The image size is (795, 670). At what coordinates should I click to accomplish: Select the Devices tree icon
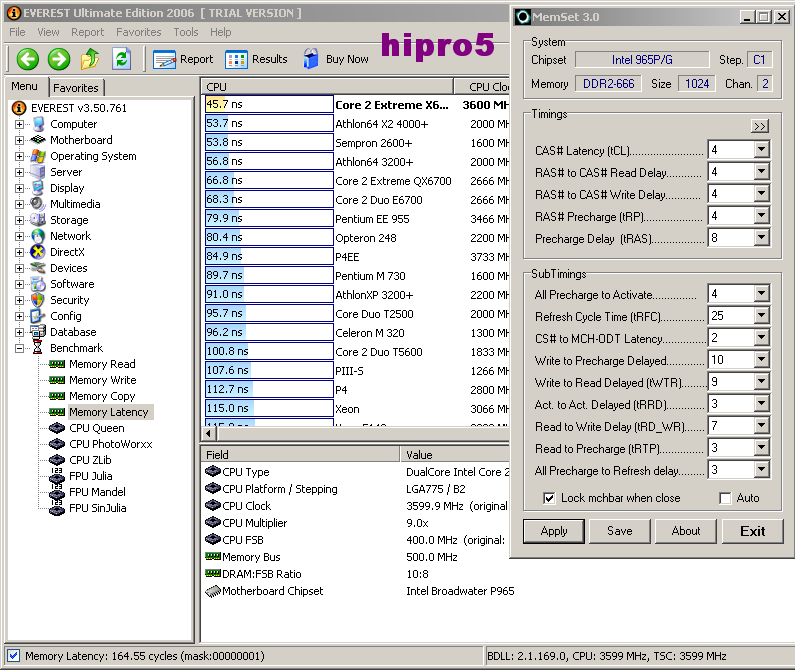pos(38,268)
